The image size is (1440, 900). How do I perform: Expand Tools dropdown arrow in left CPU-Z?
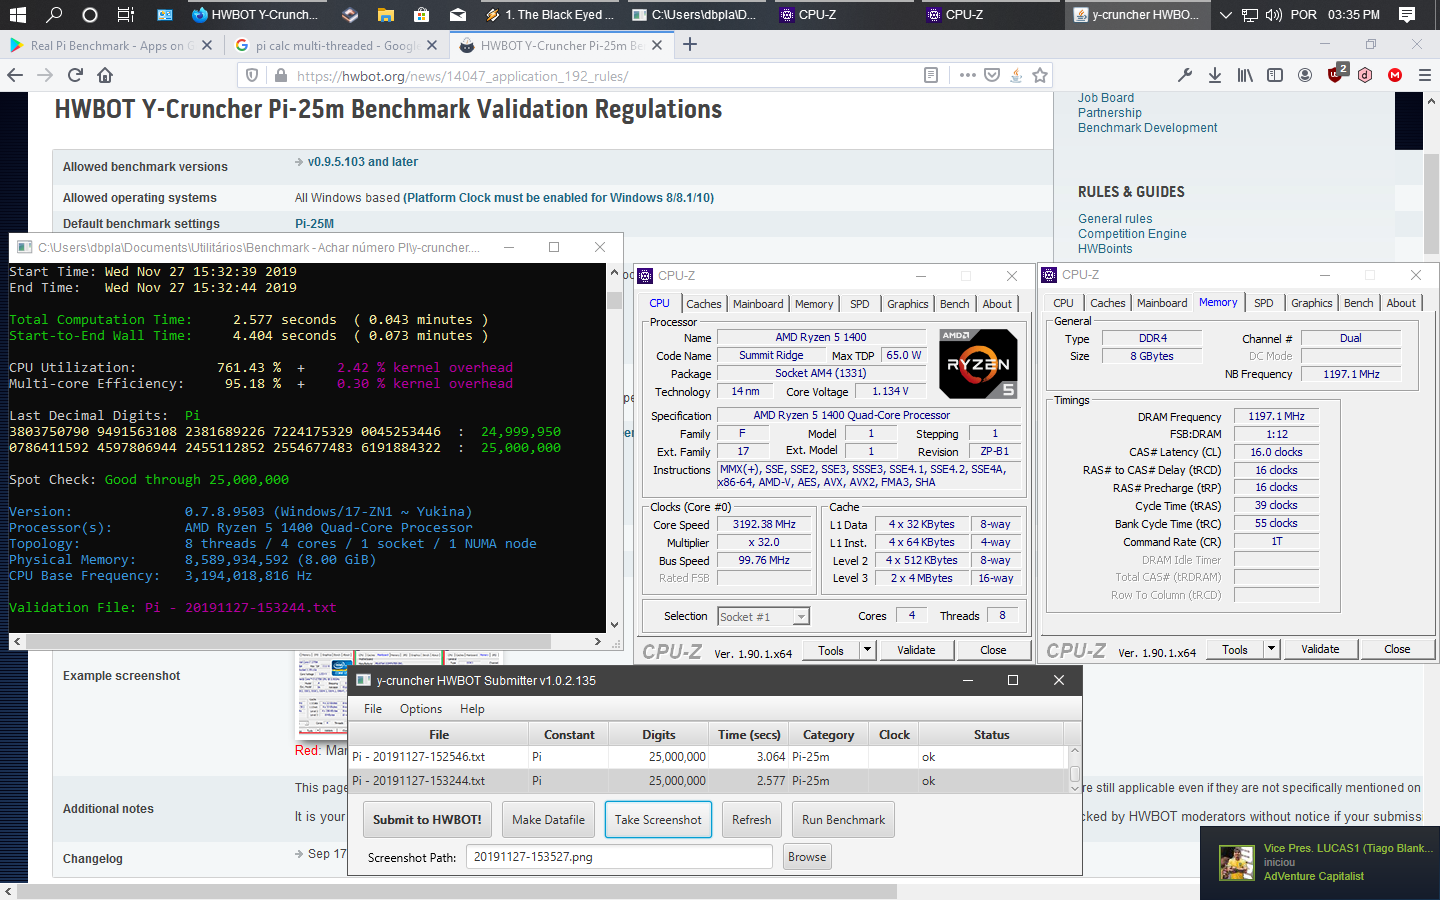pyautogui.click(x=867, y=650)
